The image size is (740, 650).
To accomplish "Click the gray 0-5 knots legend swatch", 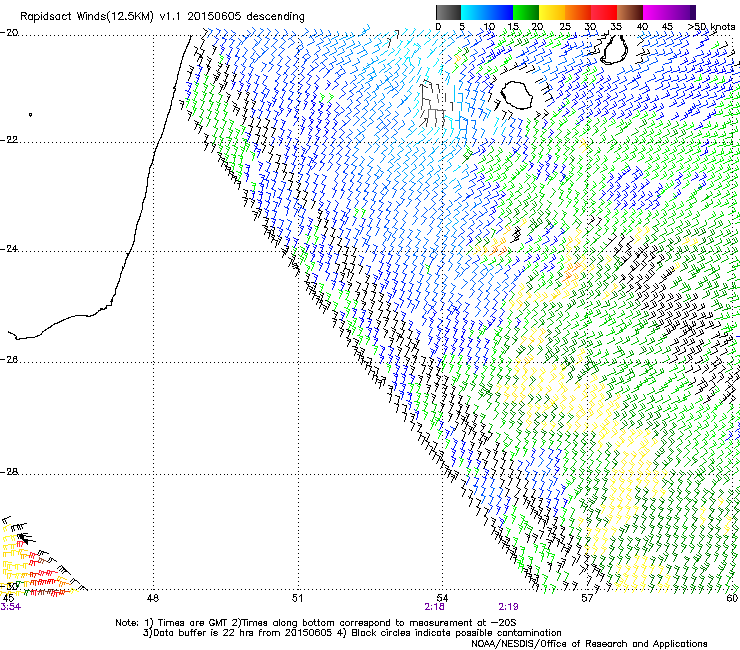I will (448, 12).
